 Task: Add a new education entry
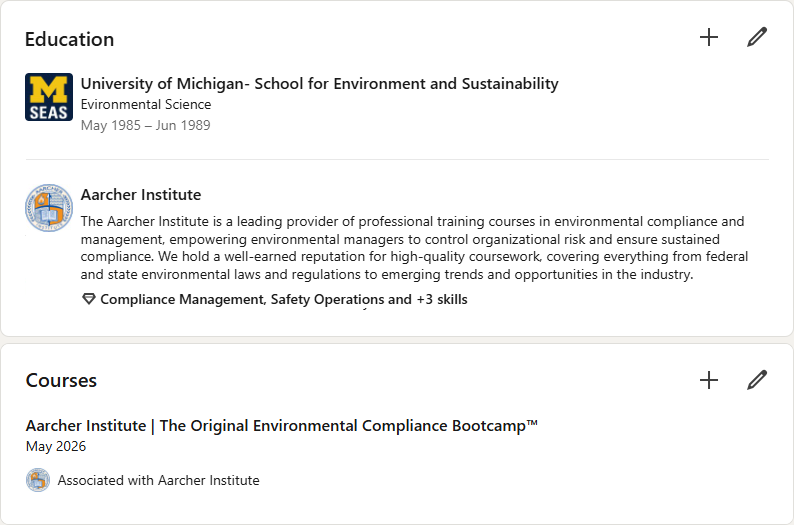(x=709, y=38)
